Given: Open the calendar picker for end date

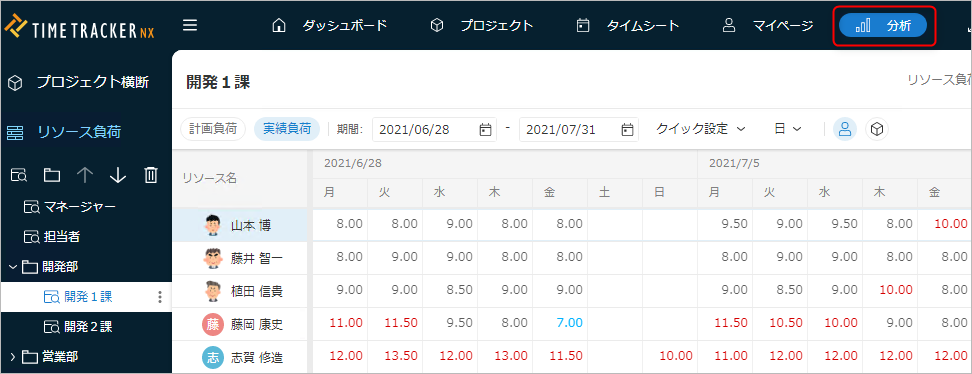Looking at the screenshot, I should click(627, 130).
